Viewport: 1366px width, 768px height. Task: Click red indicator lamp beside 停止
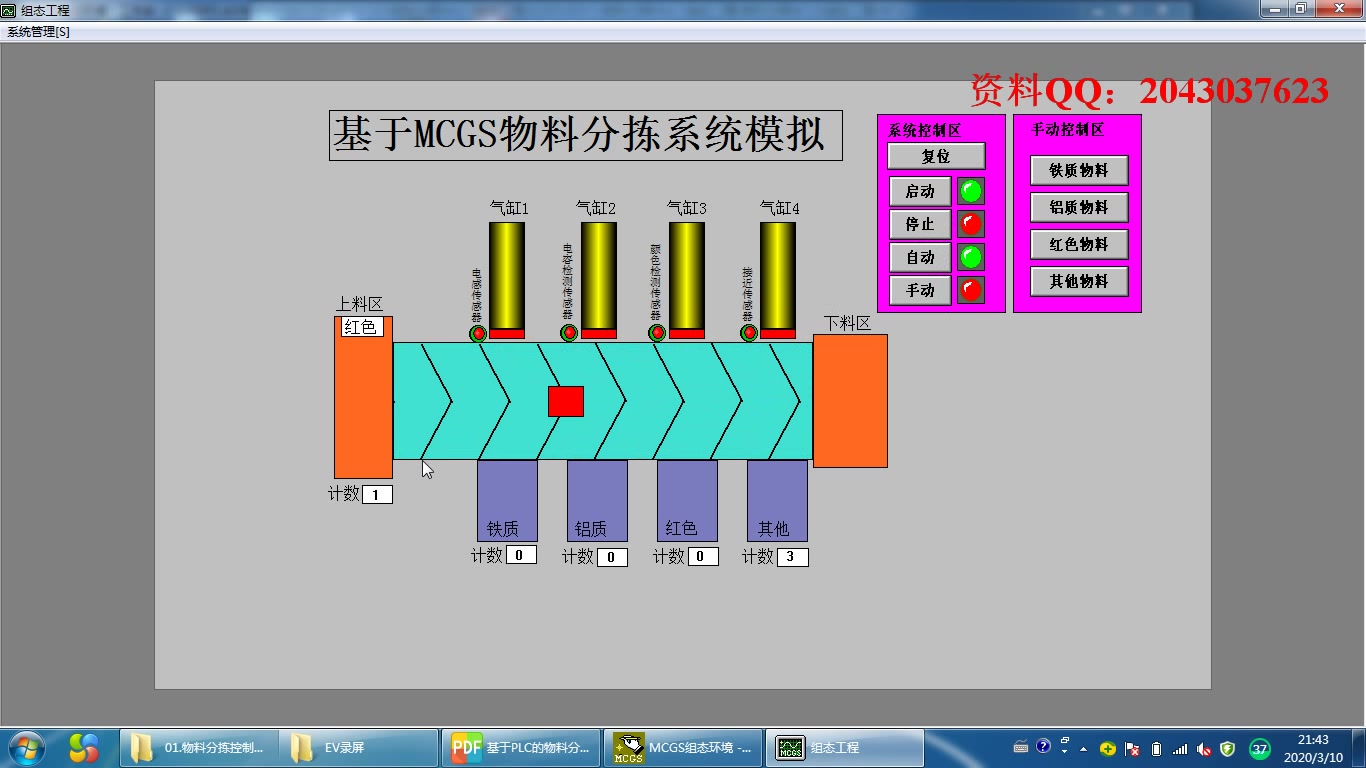[x=971, y=224]
